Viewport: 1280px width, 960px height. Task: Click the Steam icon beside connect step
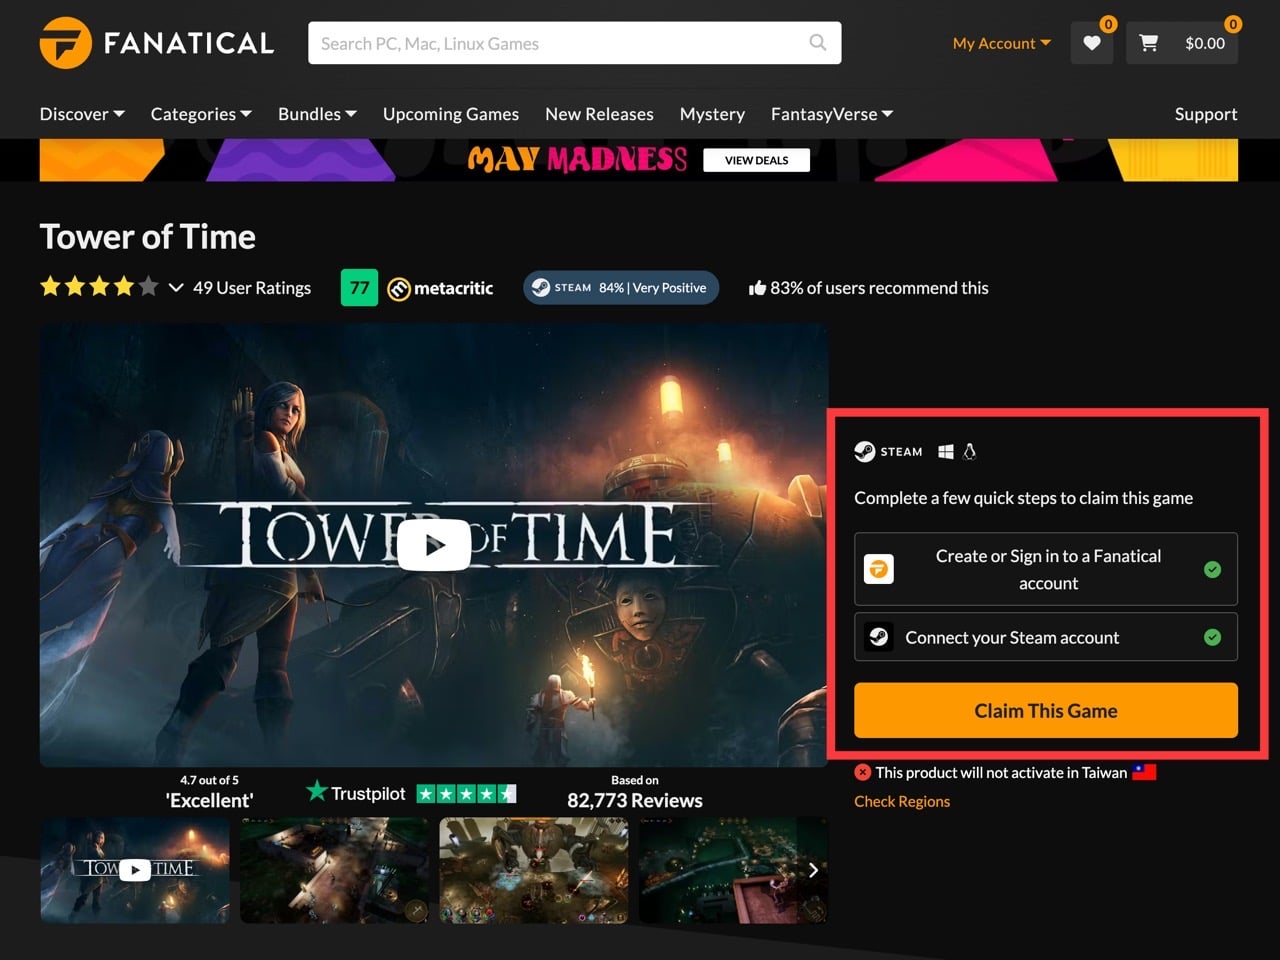tap(879, 637)
